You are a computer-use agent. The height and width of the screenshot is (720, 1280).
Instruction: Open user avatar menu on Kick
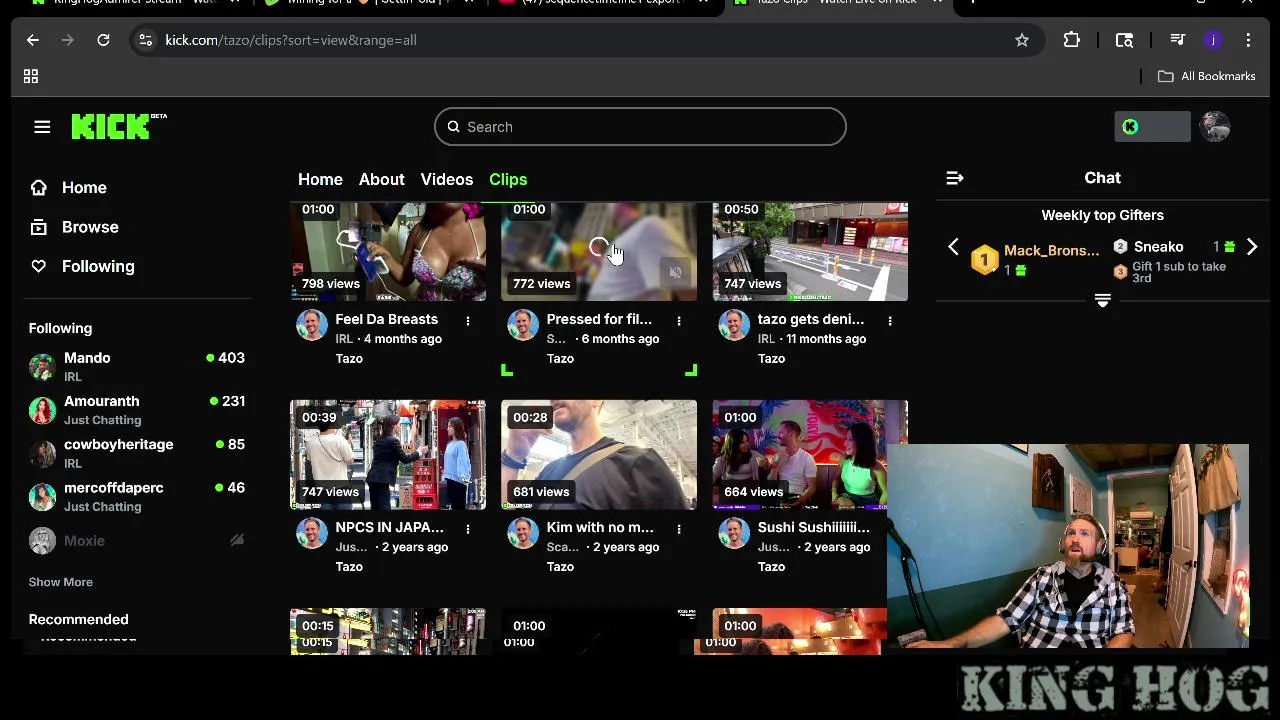coord(1215,127)
